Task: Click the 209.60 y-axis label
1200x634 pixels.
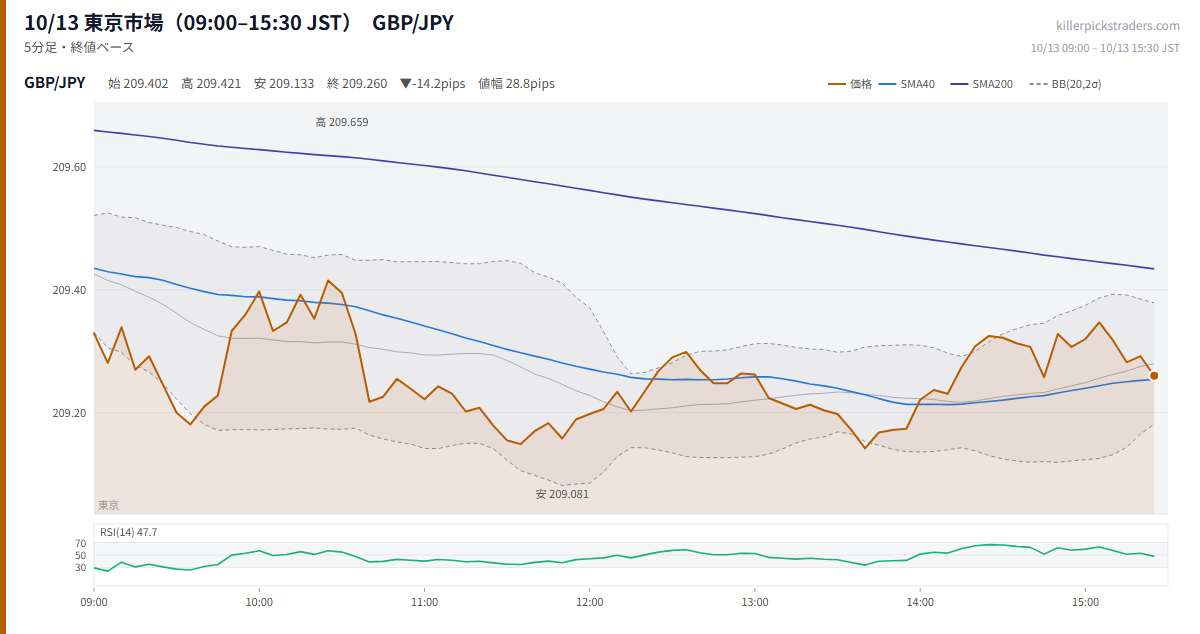Action: [70, 167]
